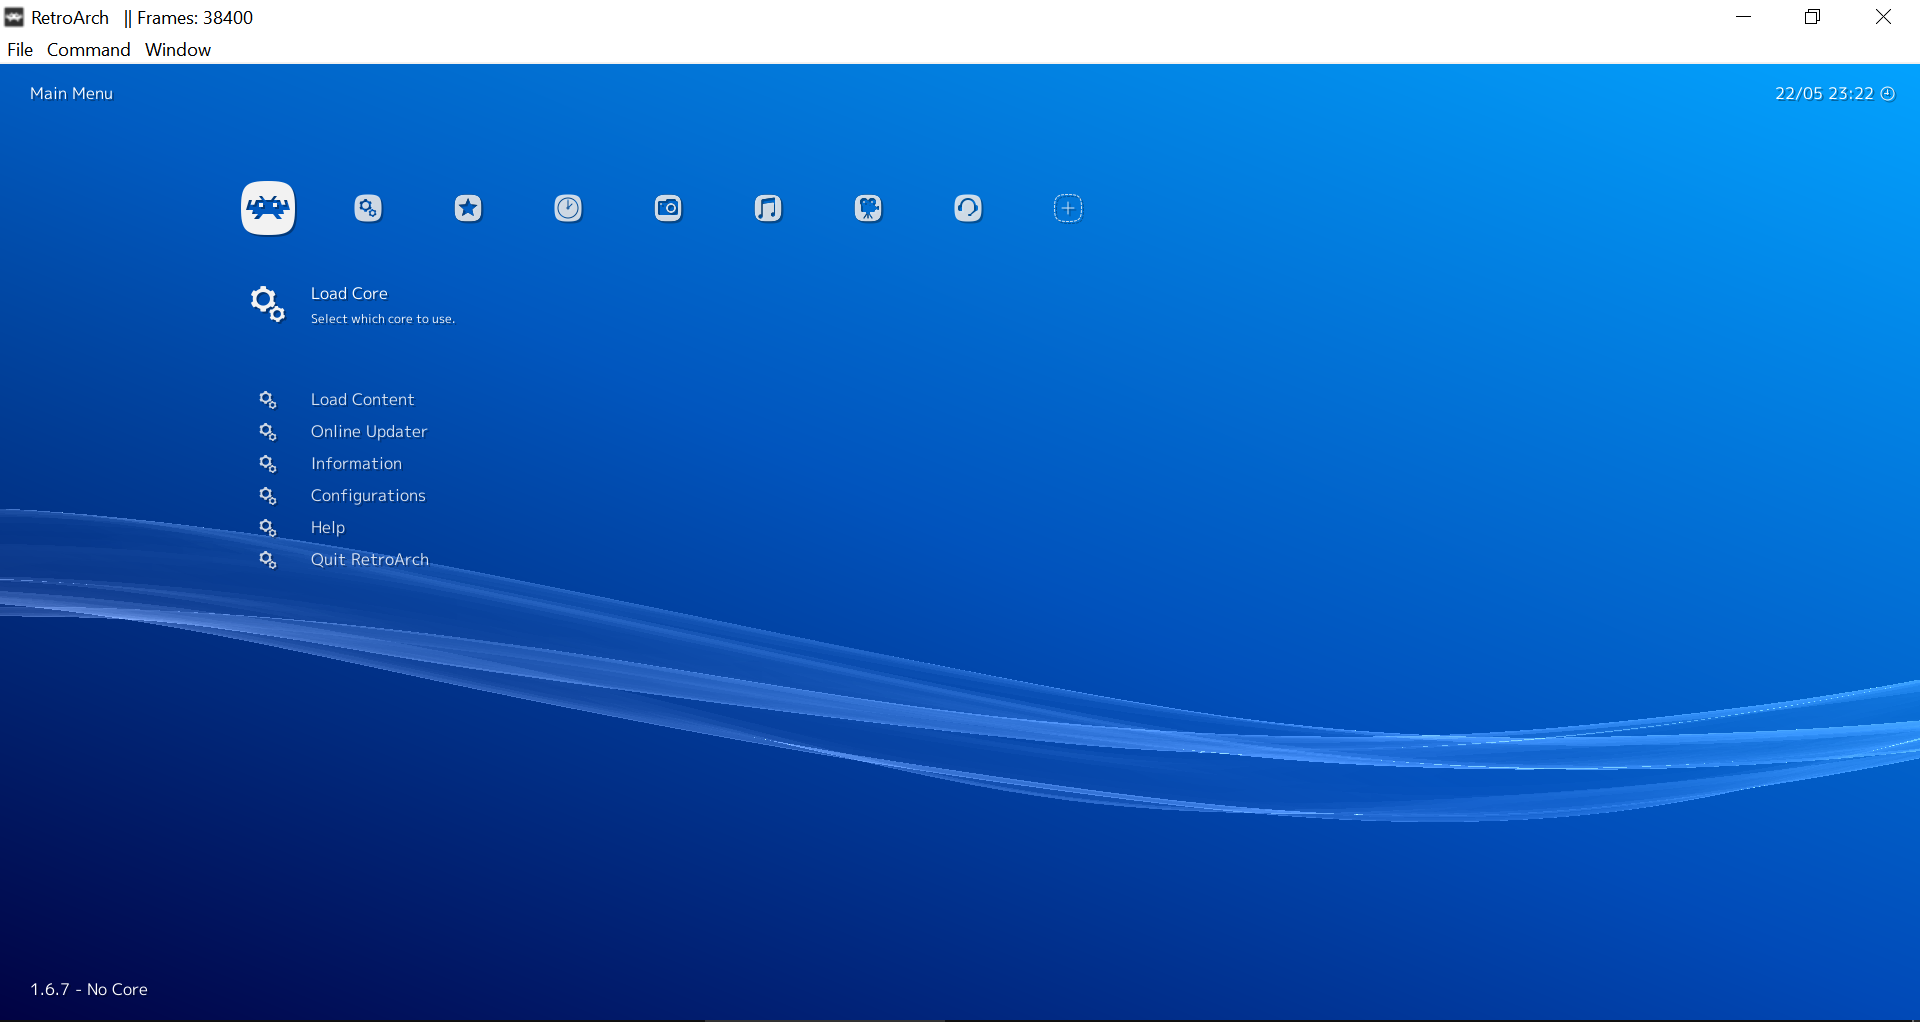Click the RetroArch title bar app icon
This screenshot has height=1022, width=1920.
click(14, 17)
